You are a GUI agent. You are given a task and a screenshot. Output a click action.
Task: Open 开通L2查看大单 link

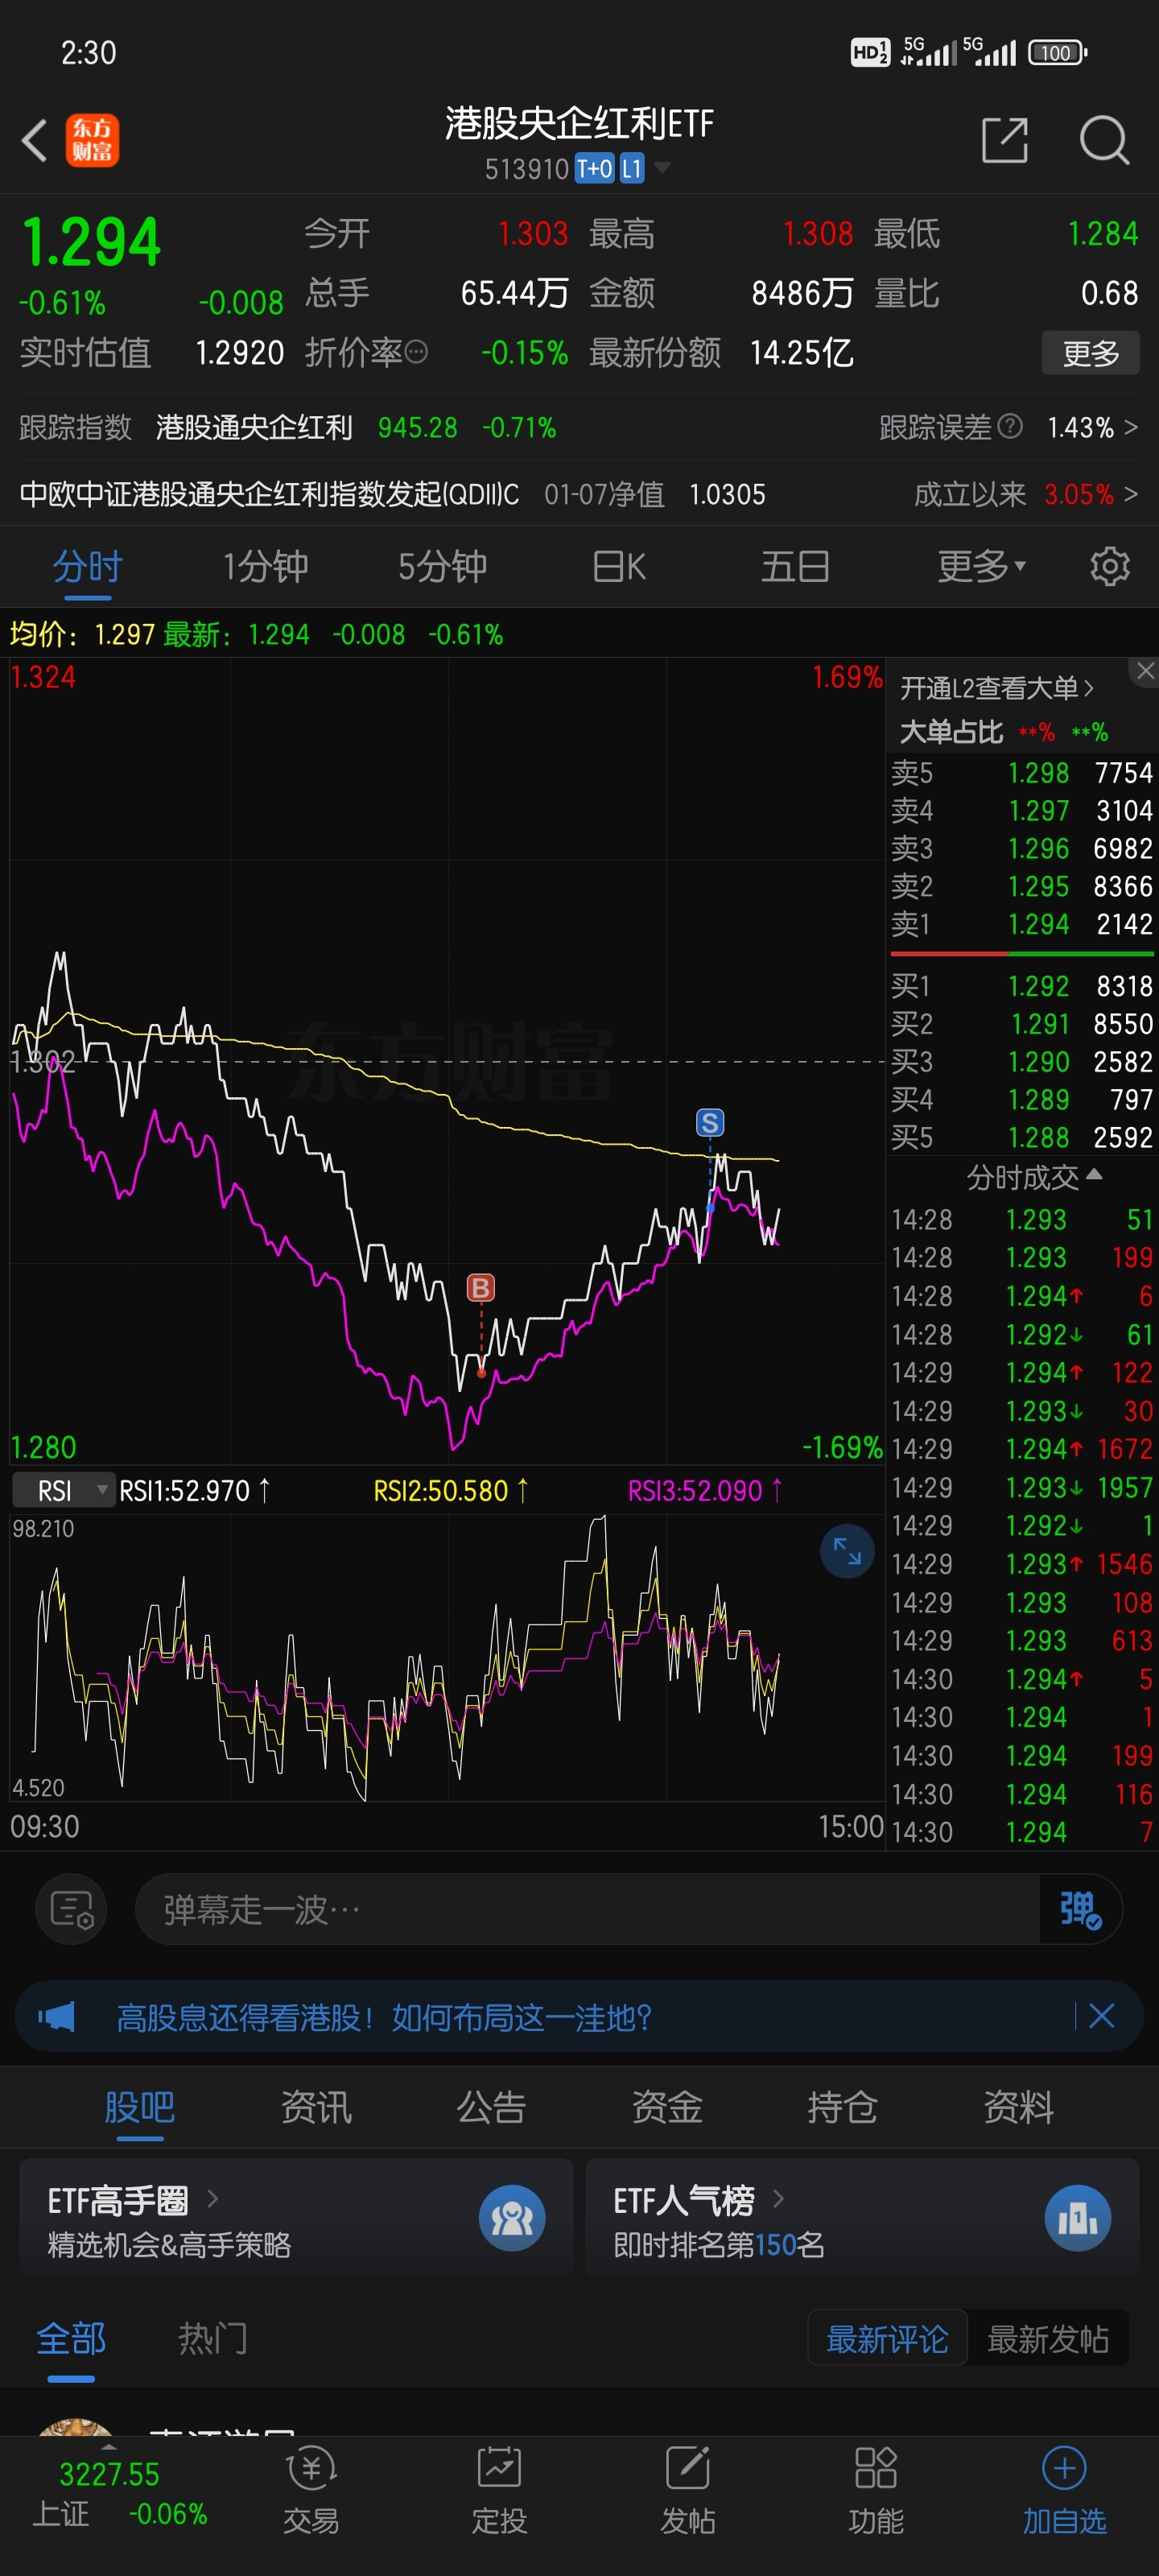[x=996, y=688]
